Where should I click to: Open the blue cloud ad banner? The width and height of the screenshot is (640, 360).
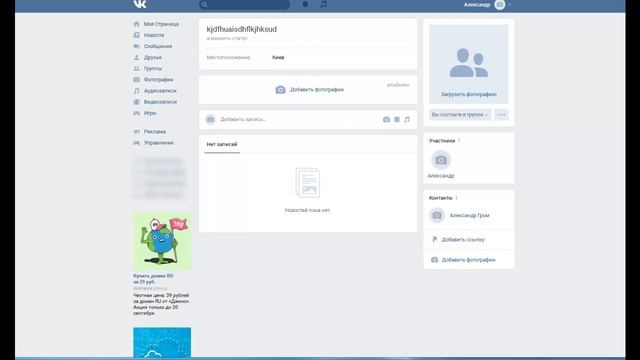[162, 343]
